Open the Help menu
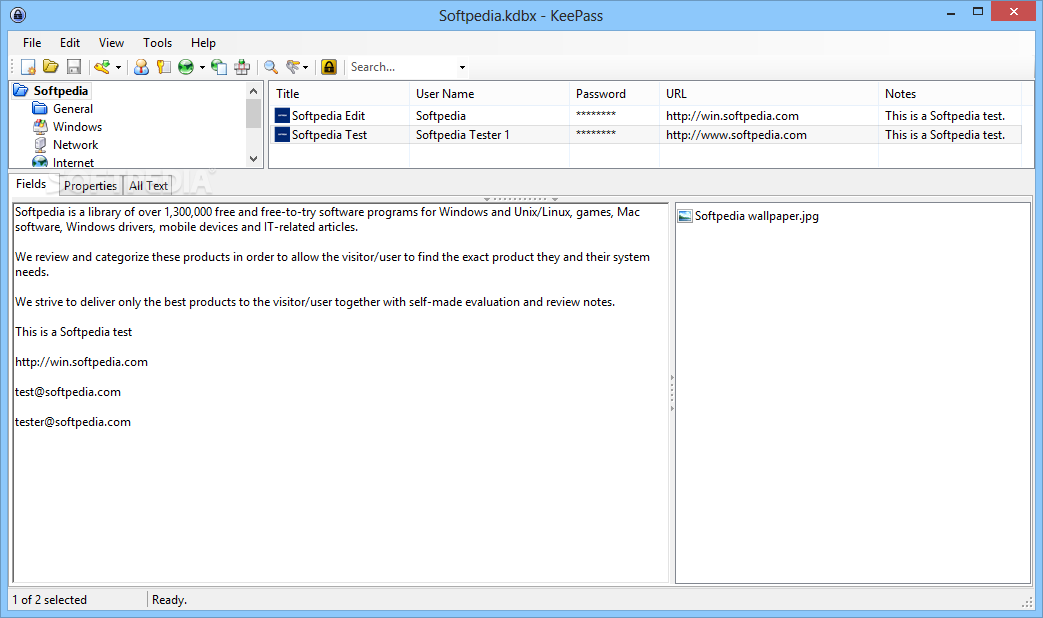Image resolution: width=1043 pixels, height=618 pixels. [x=204, y=43]
